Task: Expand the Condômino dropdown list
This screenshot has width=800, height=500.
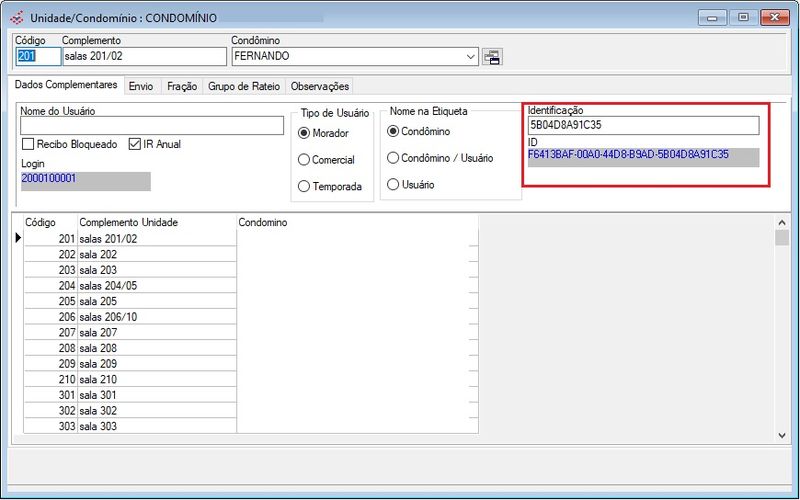Action: coord(471,57)
